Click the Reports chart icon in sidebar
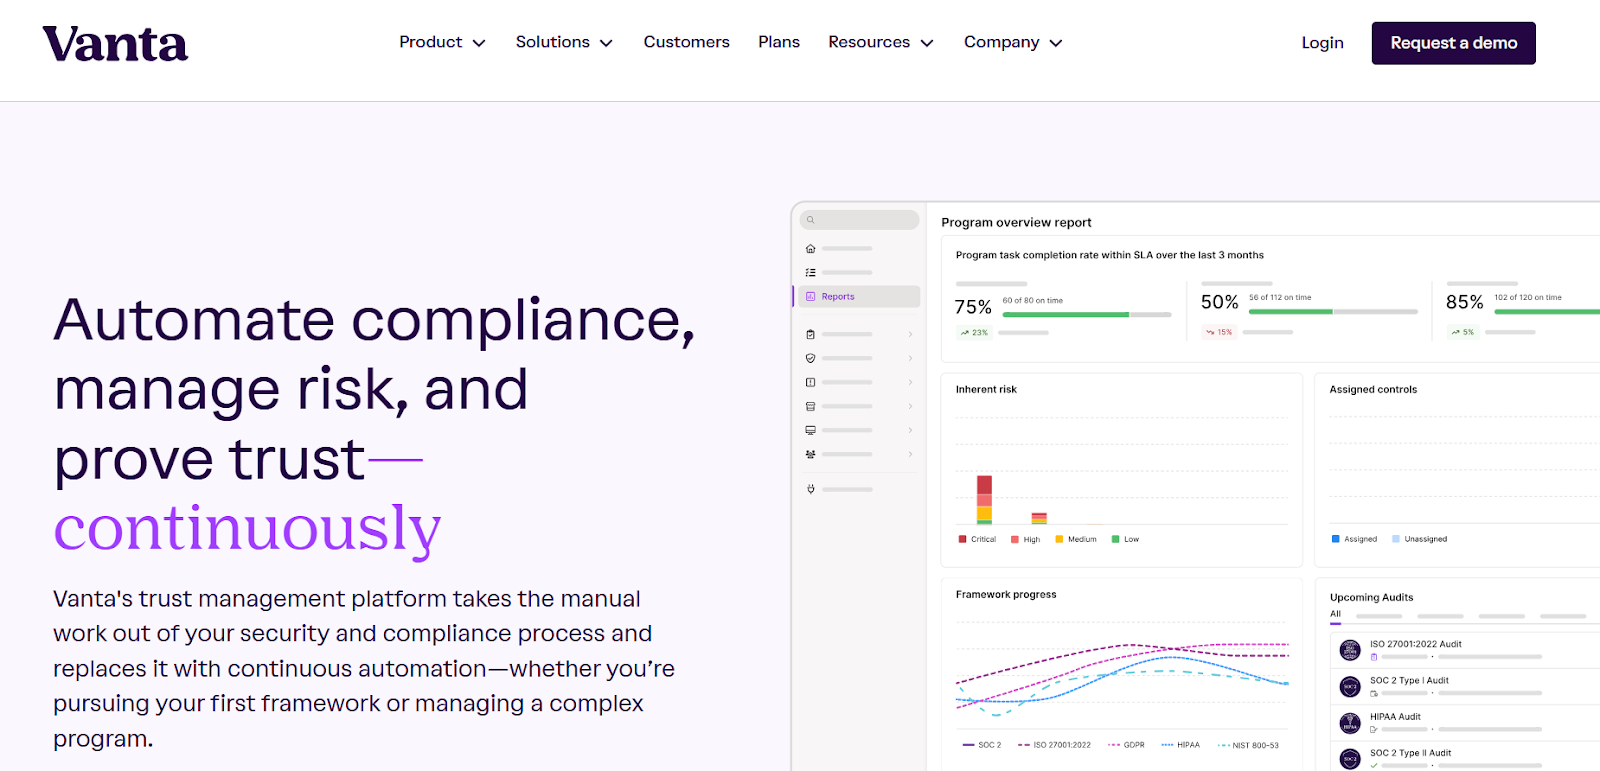 click(x=811, y=297)
